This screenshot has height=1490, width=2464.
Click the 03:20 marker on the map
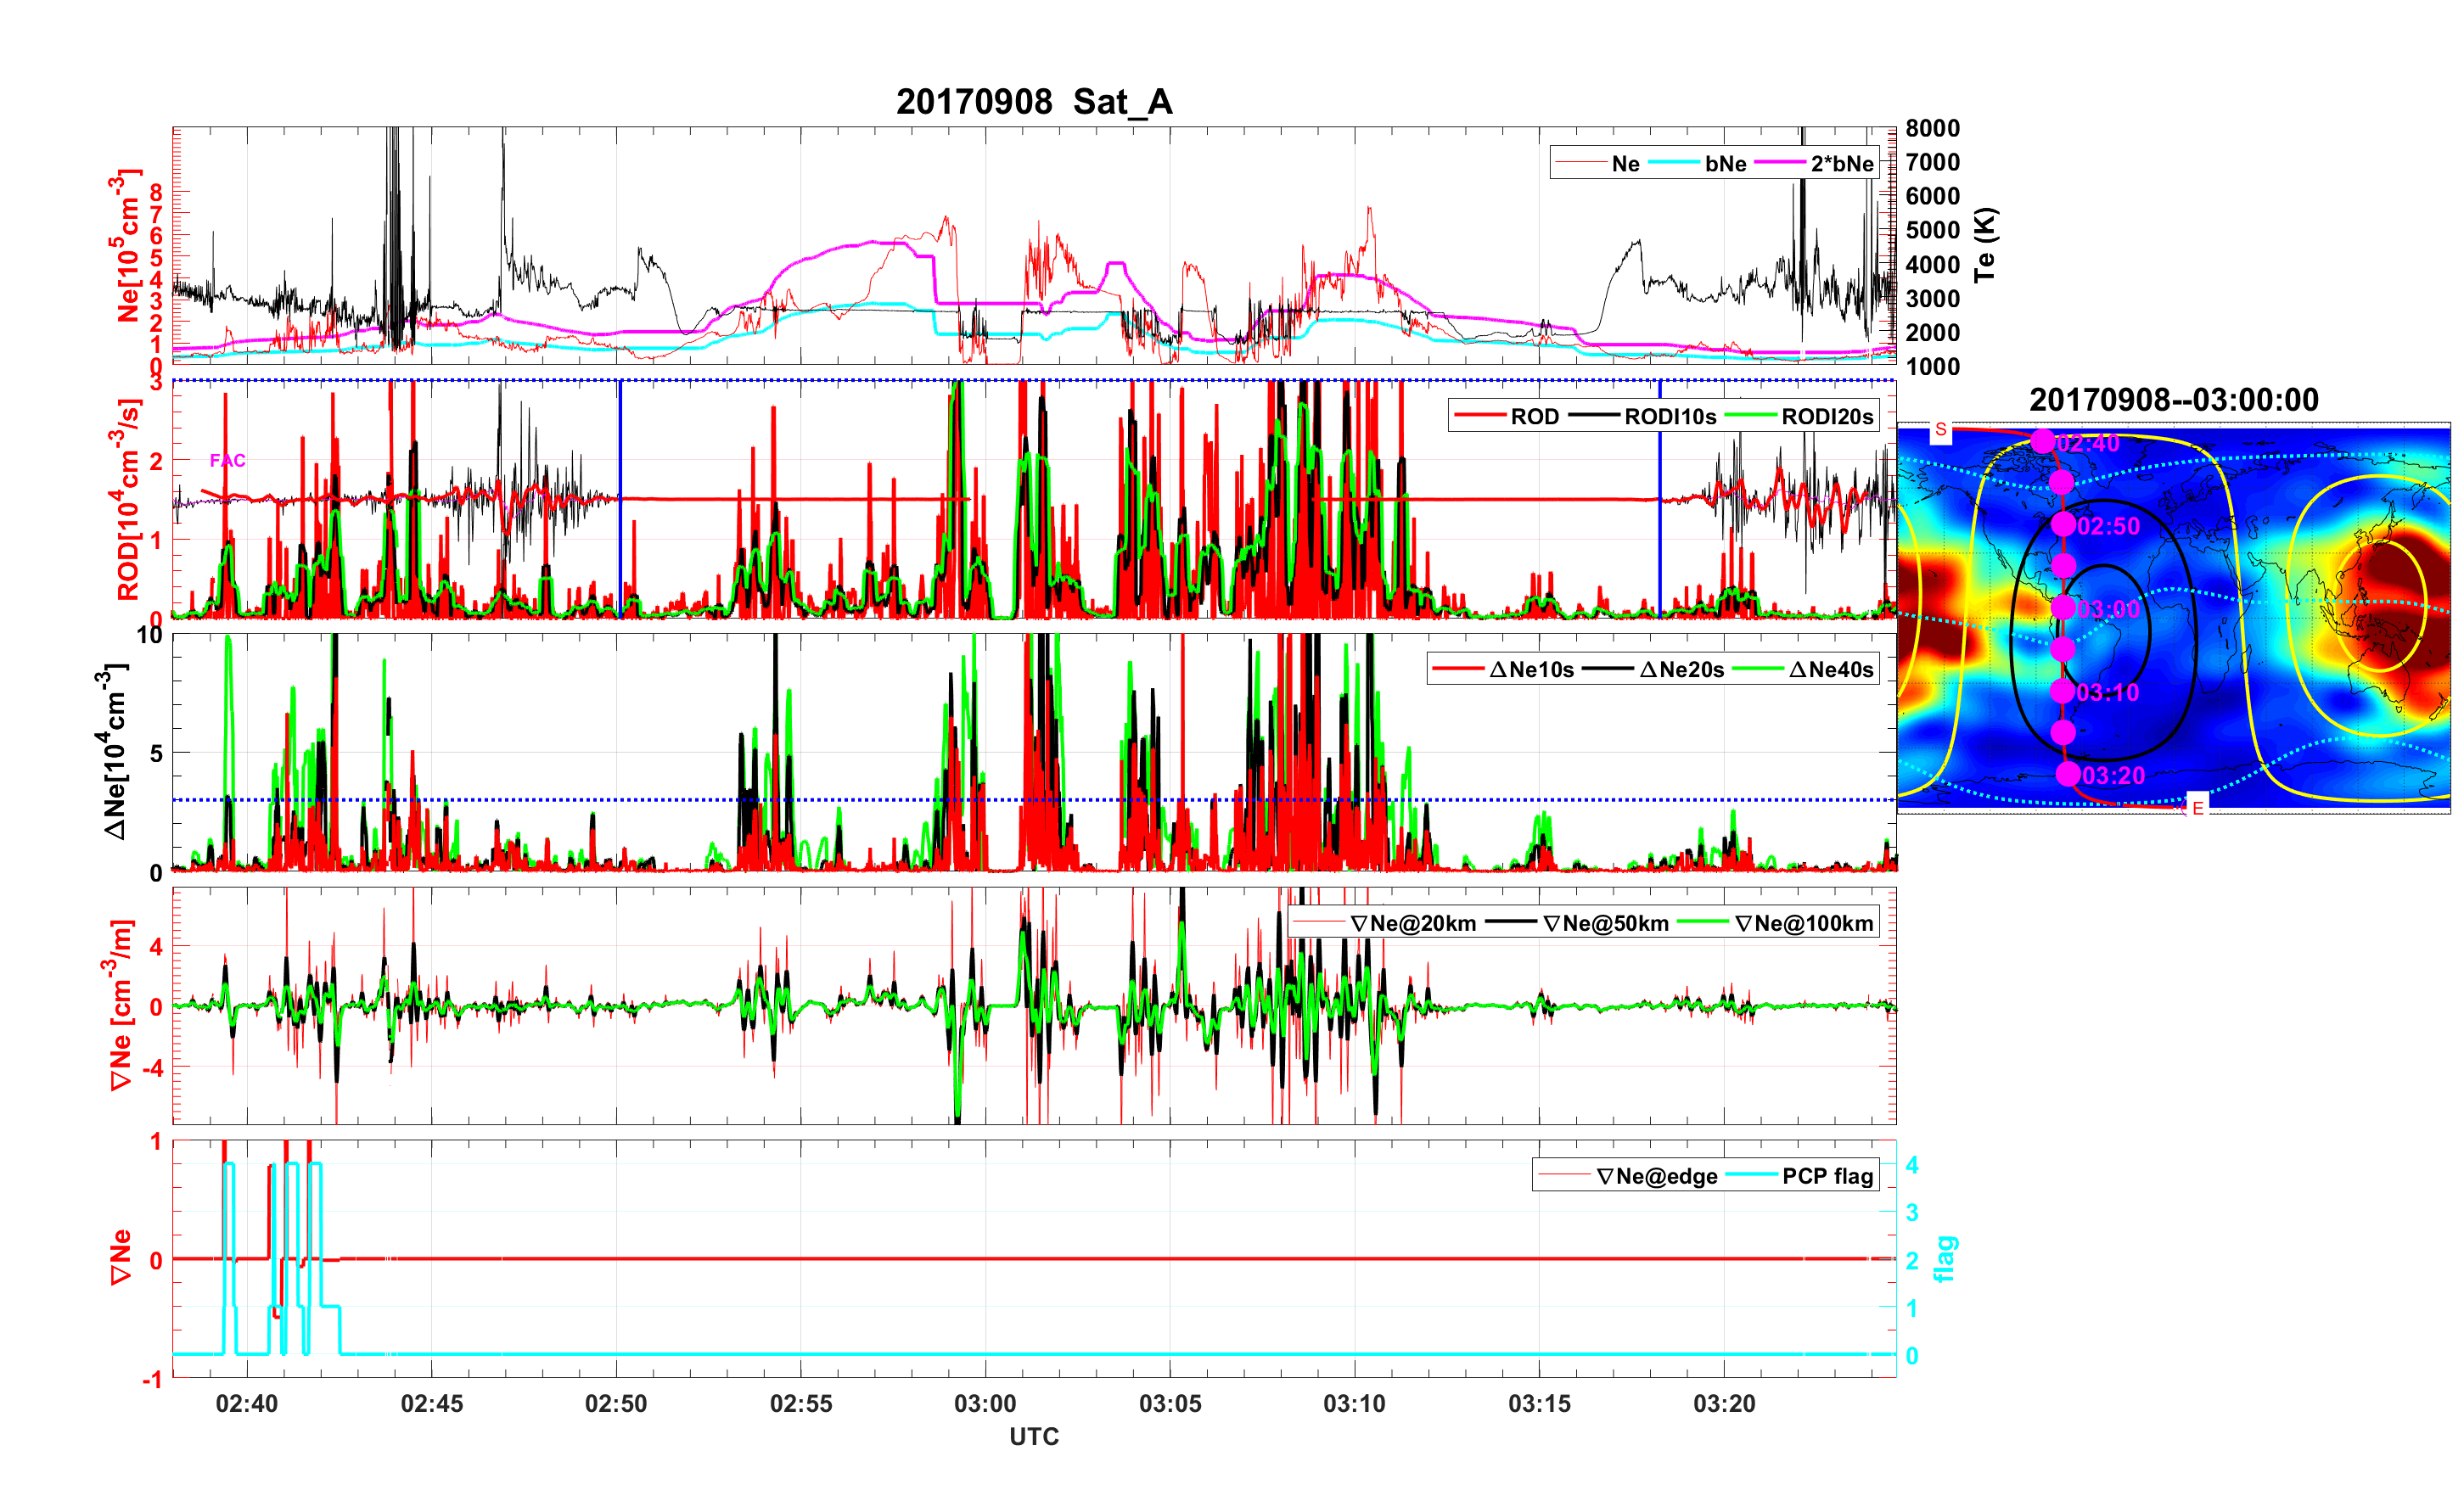[2068, 774]
